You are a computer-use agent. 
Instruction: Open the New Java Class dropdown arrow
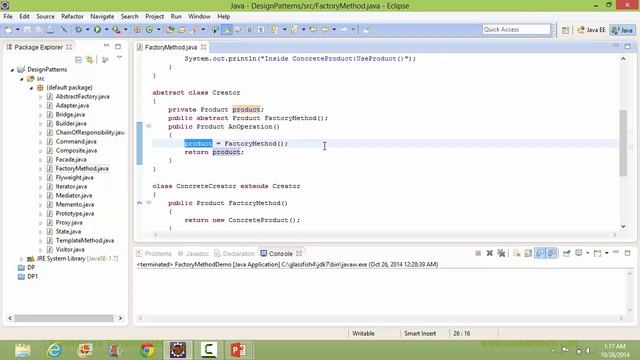(159, 29)
